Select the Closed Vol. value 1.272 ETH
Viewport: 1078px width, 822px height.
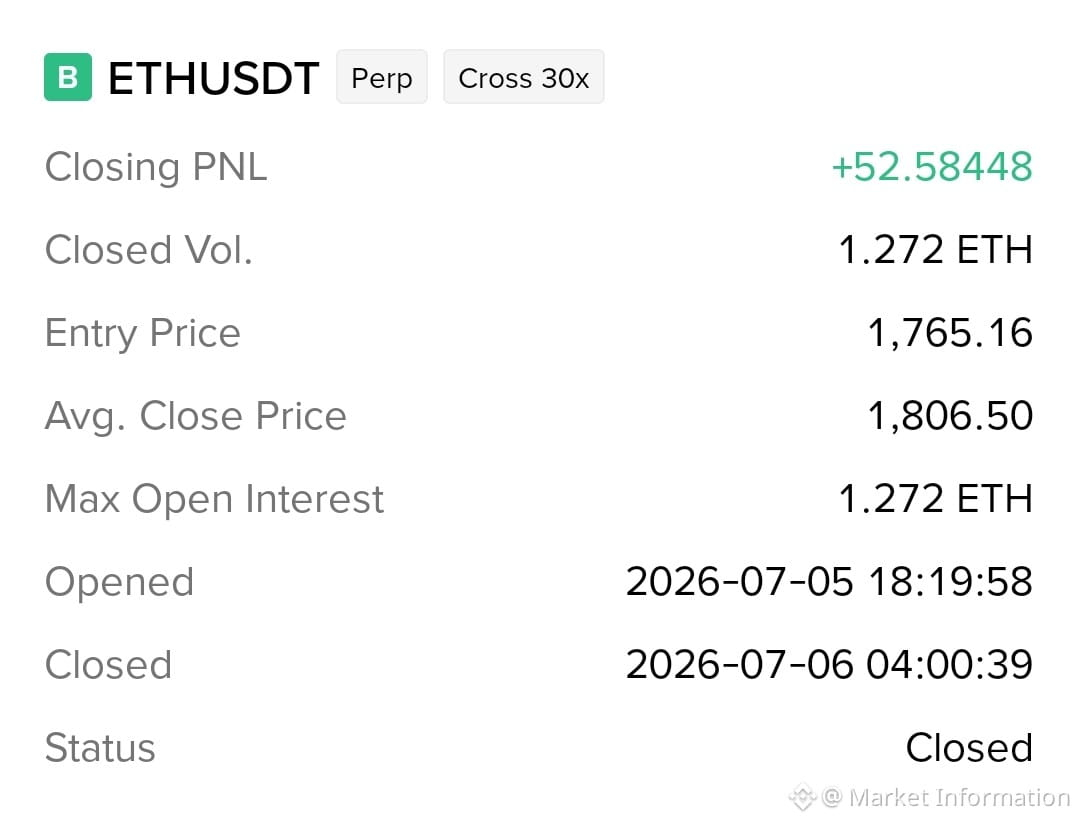click(x=936, y=249)
